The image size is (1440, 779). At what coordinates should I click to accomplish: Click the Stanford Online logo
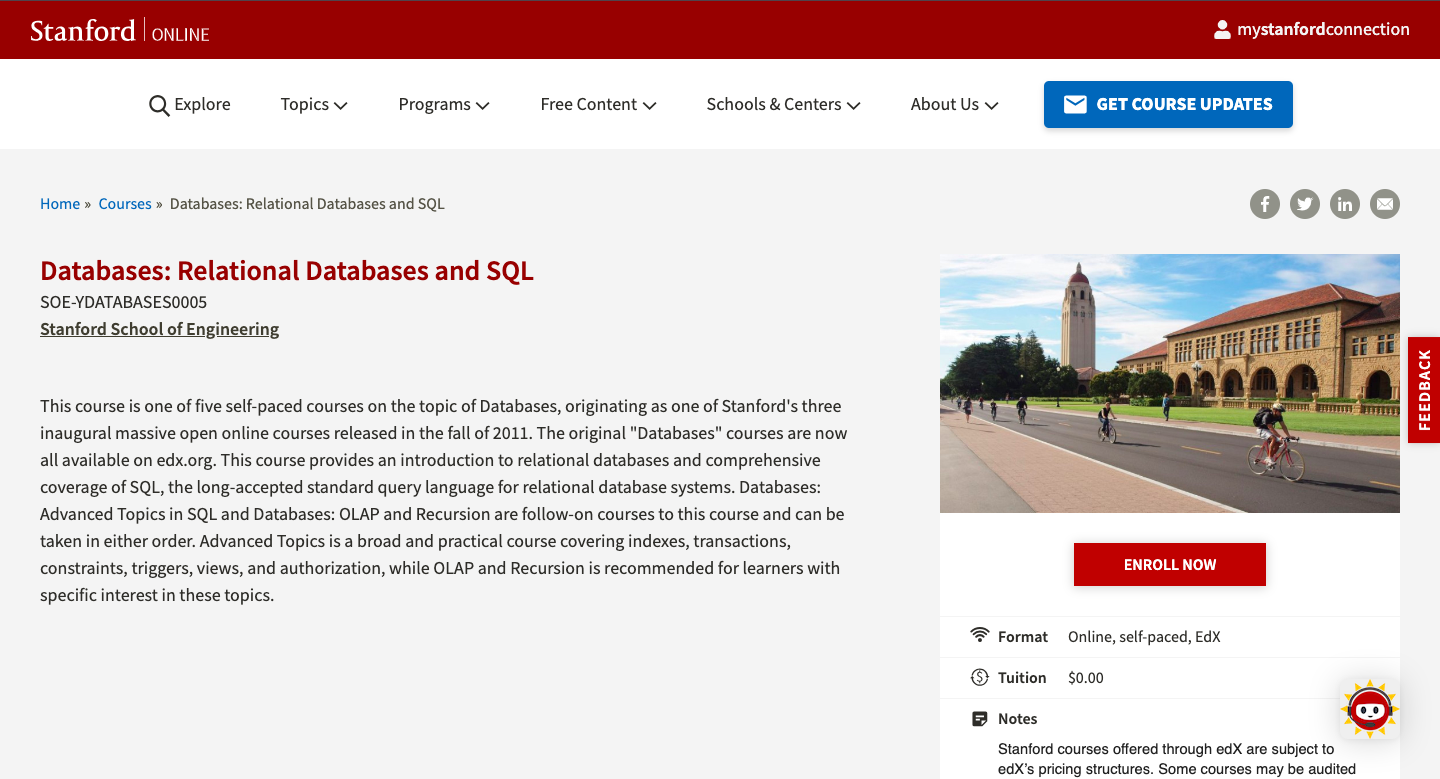pyautogui.click(x=120, y=31)
